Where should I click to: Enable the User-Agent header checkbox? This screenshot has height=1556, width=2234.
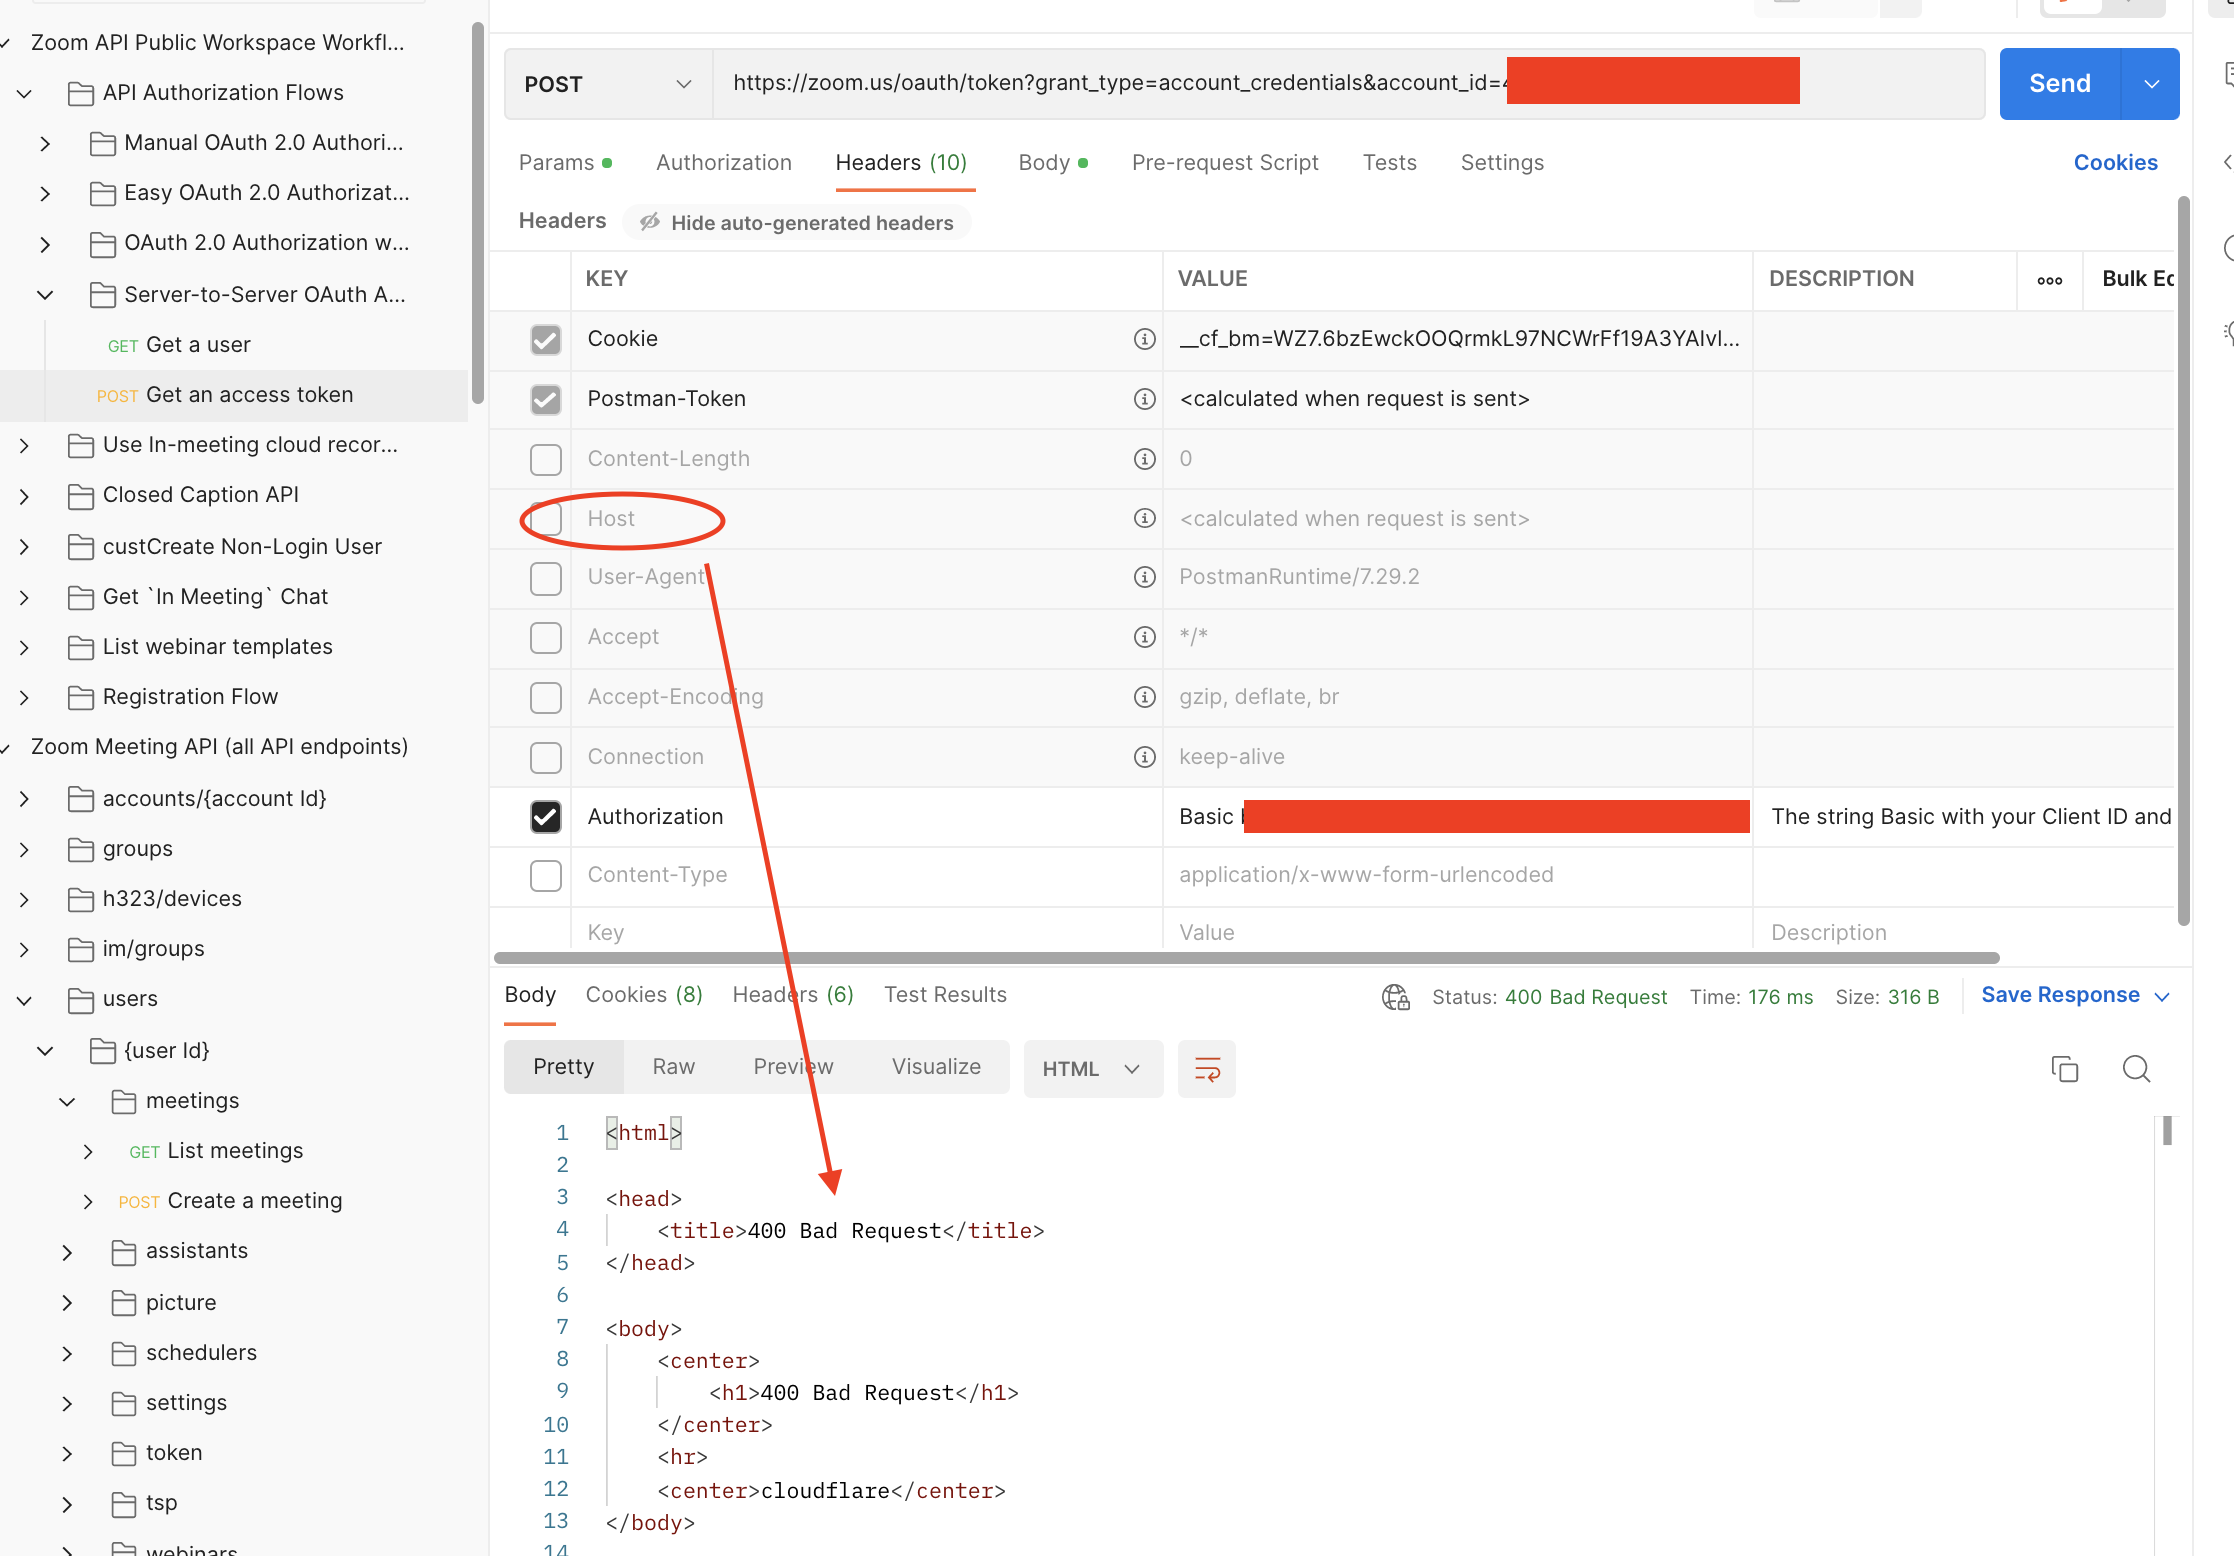(545, 578)
